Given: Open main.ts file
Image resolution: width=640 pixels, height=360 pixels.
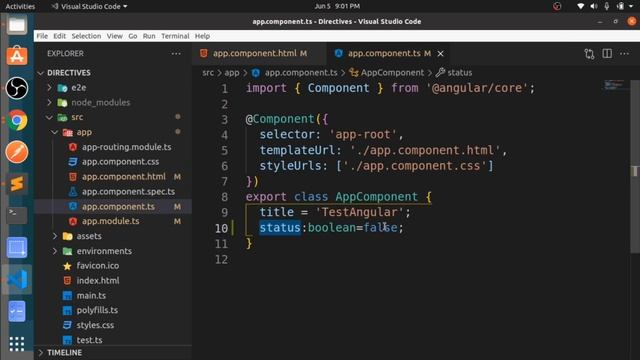Looking at the screenshot, I should tap(91, 296).
